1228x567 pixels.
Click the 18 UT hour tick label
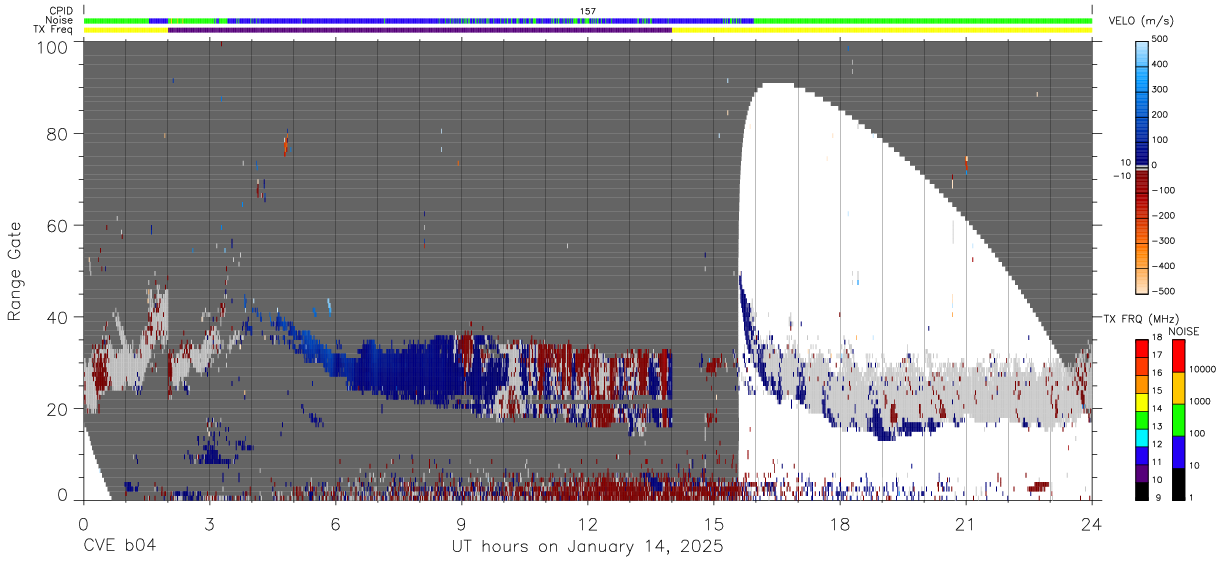[x=840, y=523]
